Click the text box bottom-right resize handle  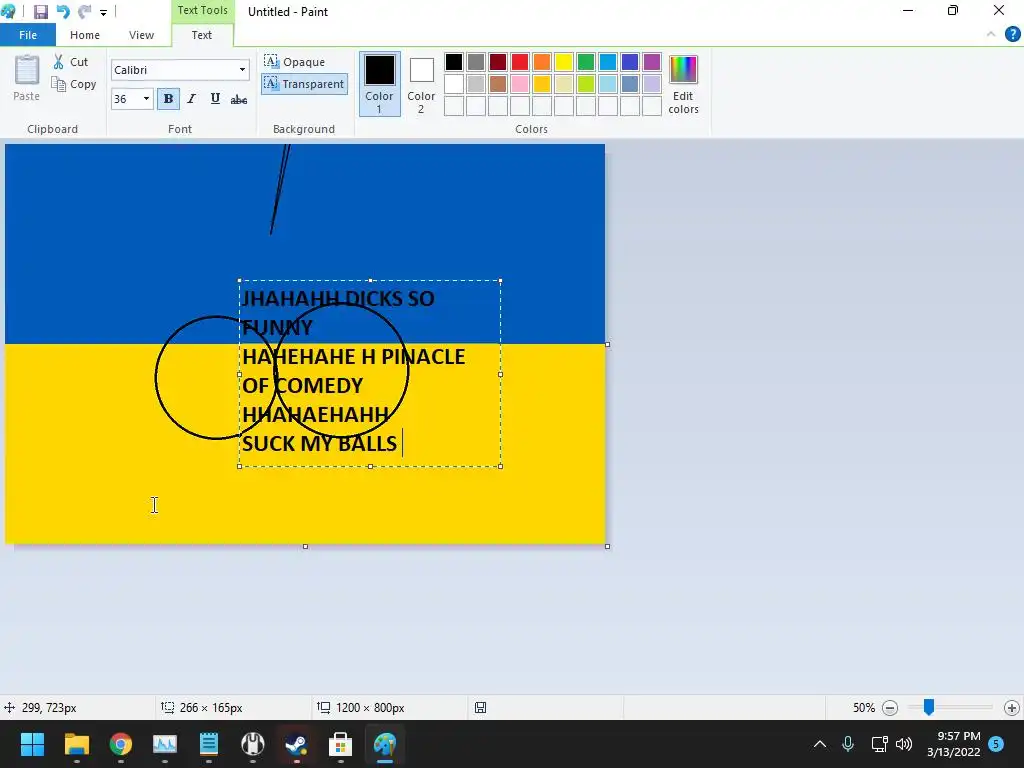click(x=500, y=466)
